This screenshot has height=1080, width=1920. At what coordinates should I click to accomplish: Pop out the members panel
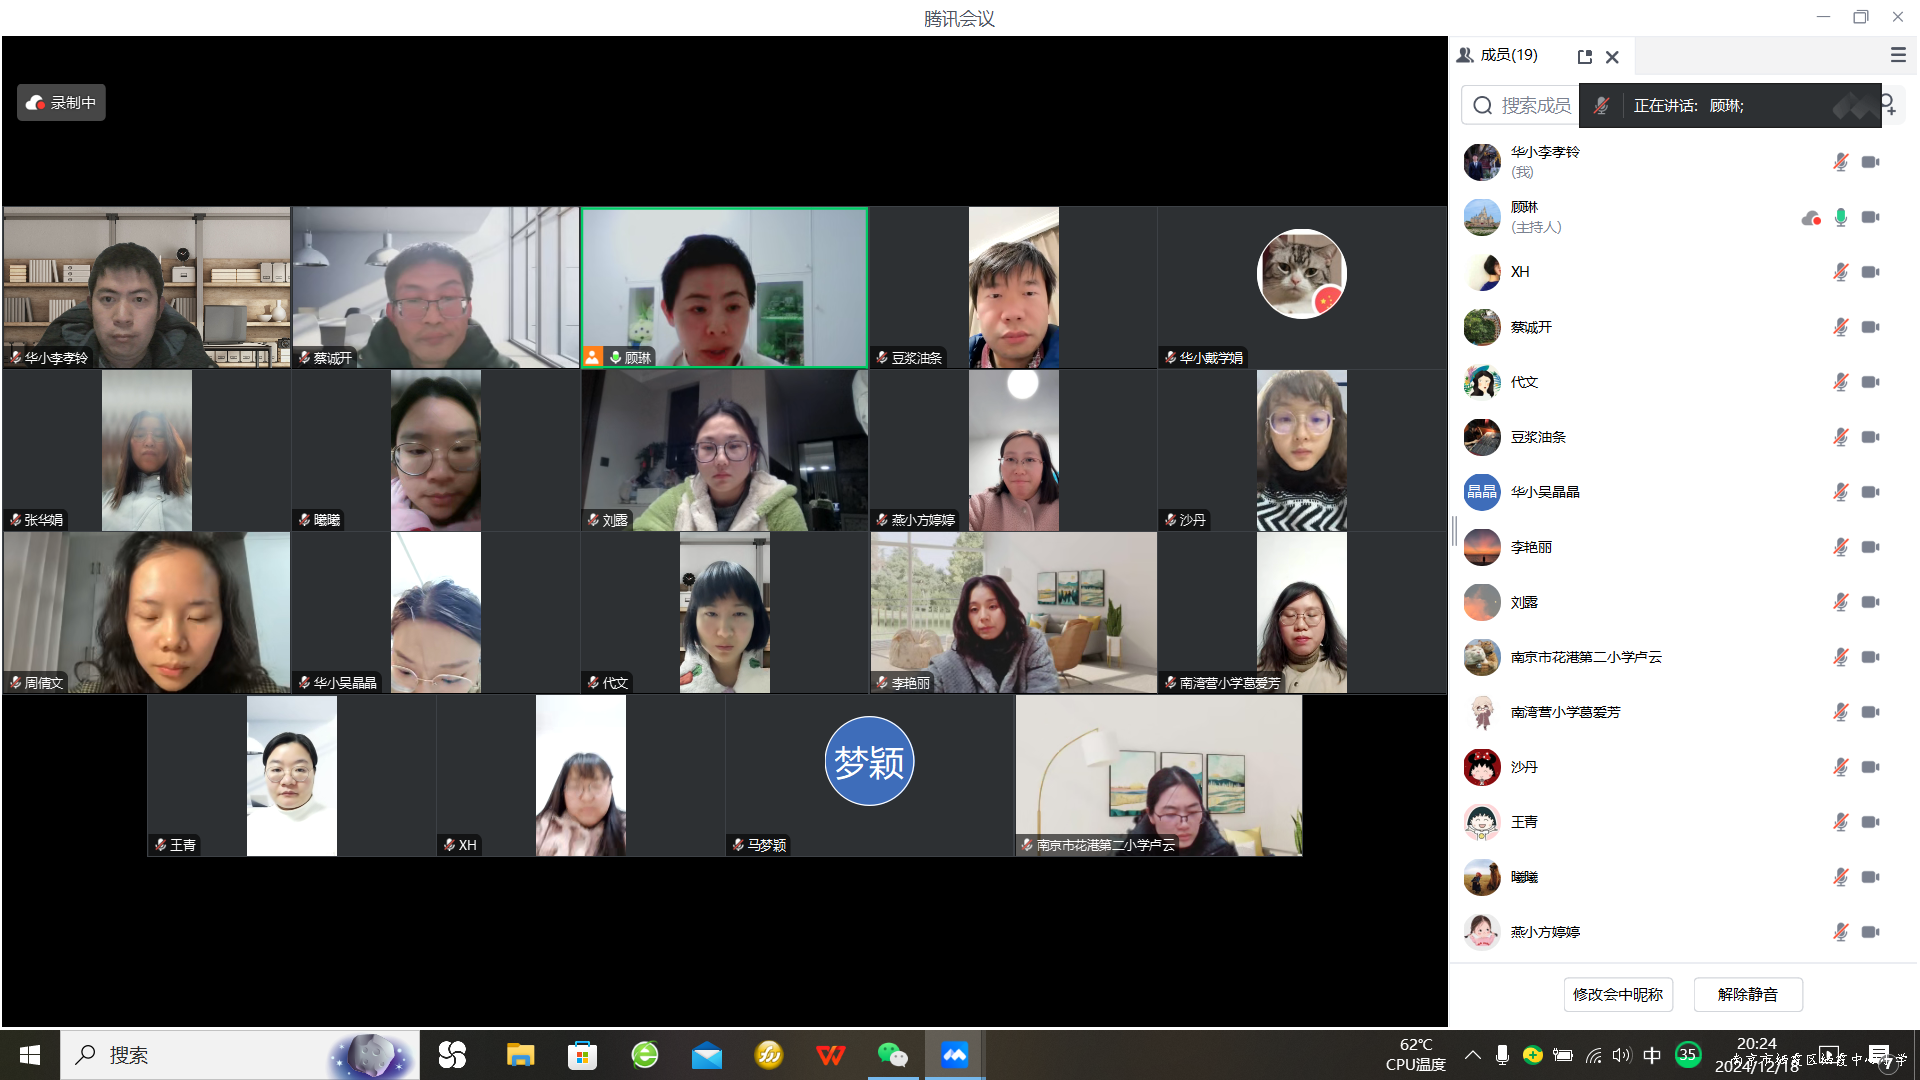(1584, 57)
